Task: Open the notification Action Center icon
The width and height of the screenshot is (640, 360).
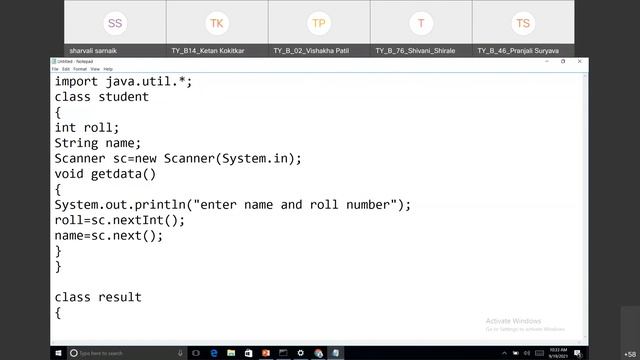Action: (578, 353)
